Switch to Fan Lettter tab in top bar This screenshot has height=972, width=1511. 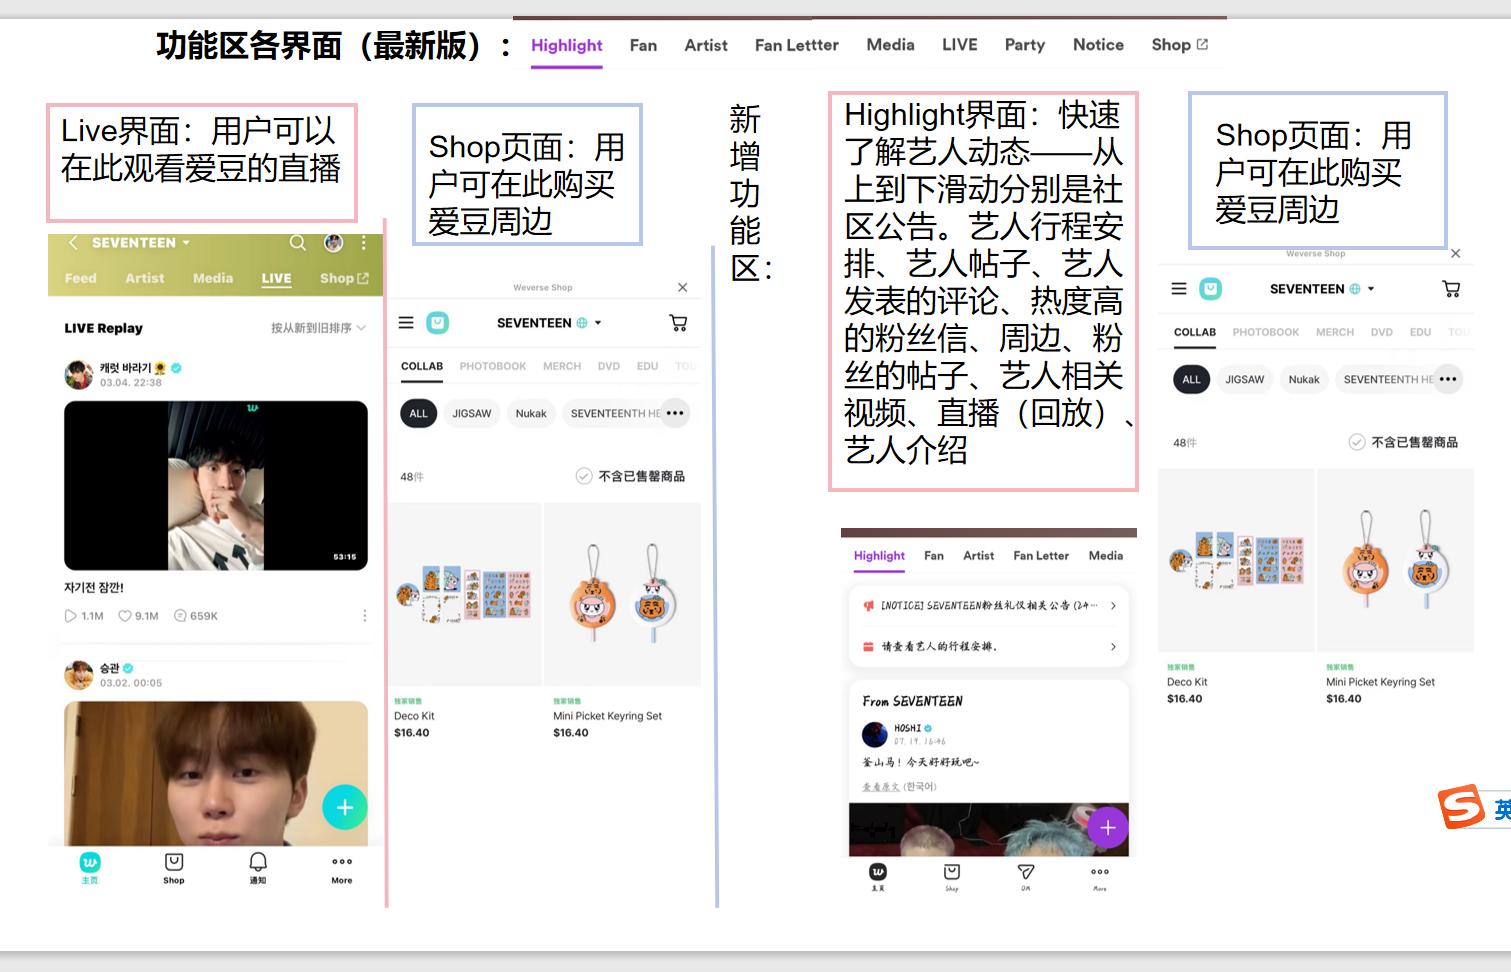[x=796, y=45]
